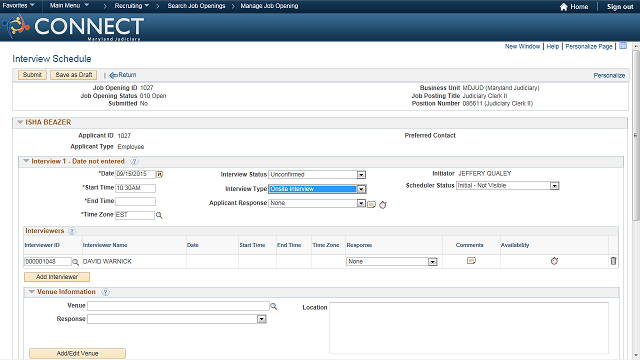Open the Main Menu navigation

(x=69, y=6)
